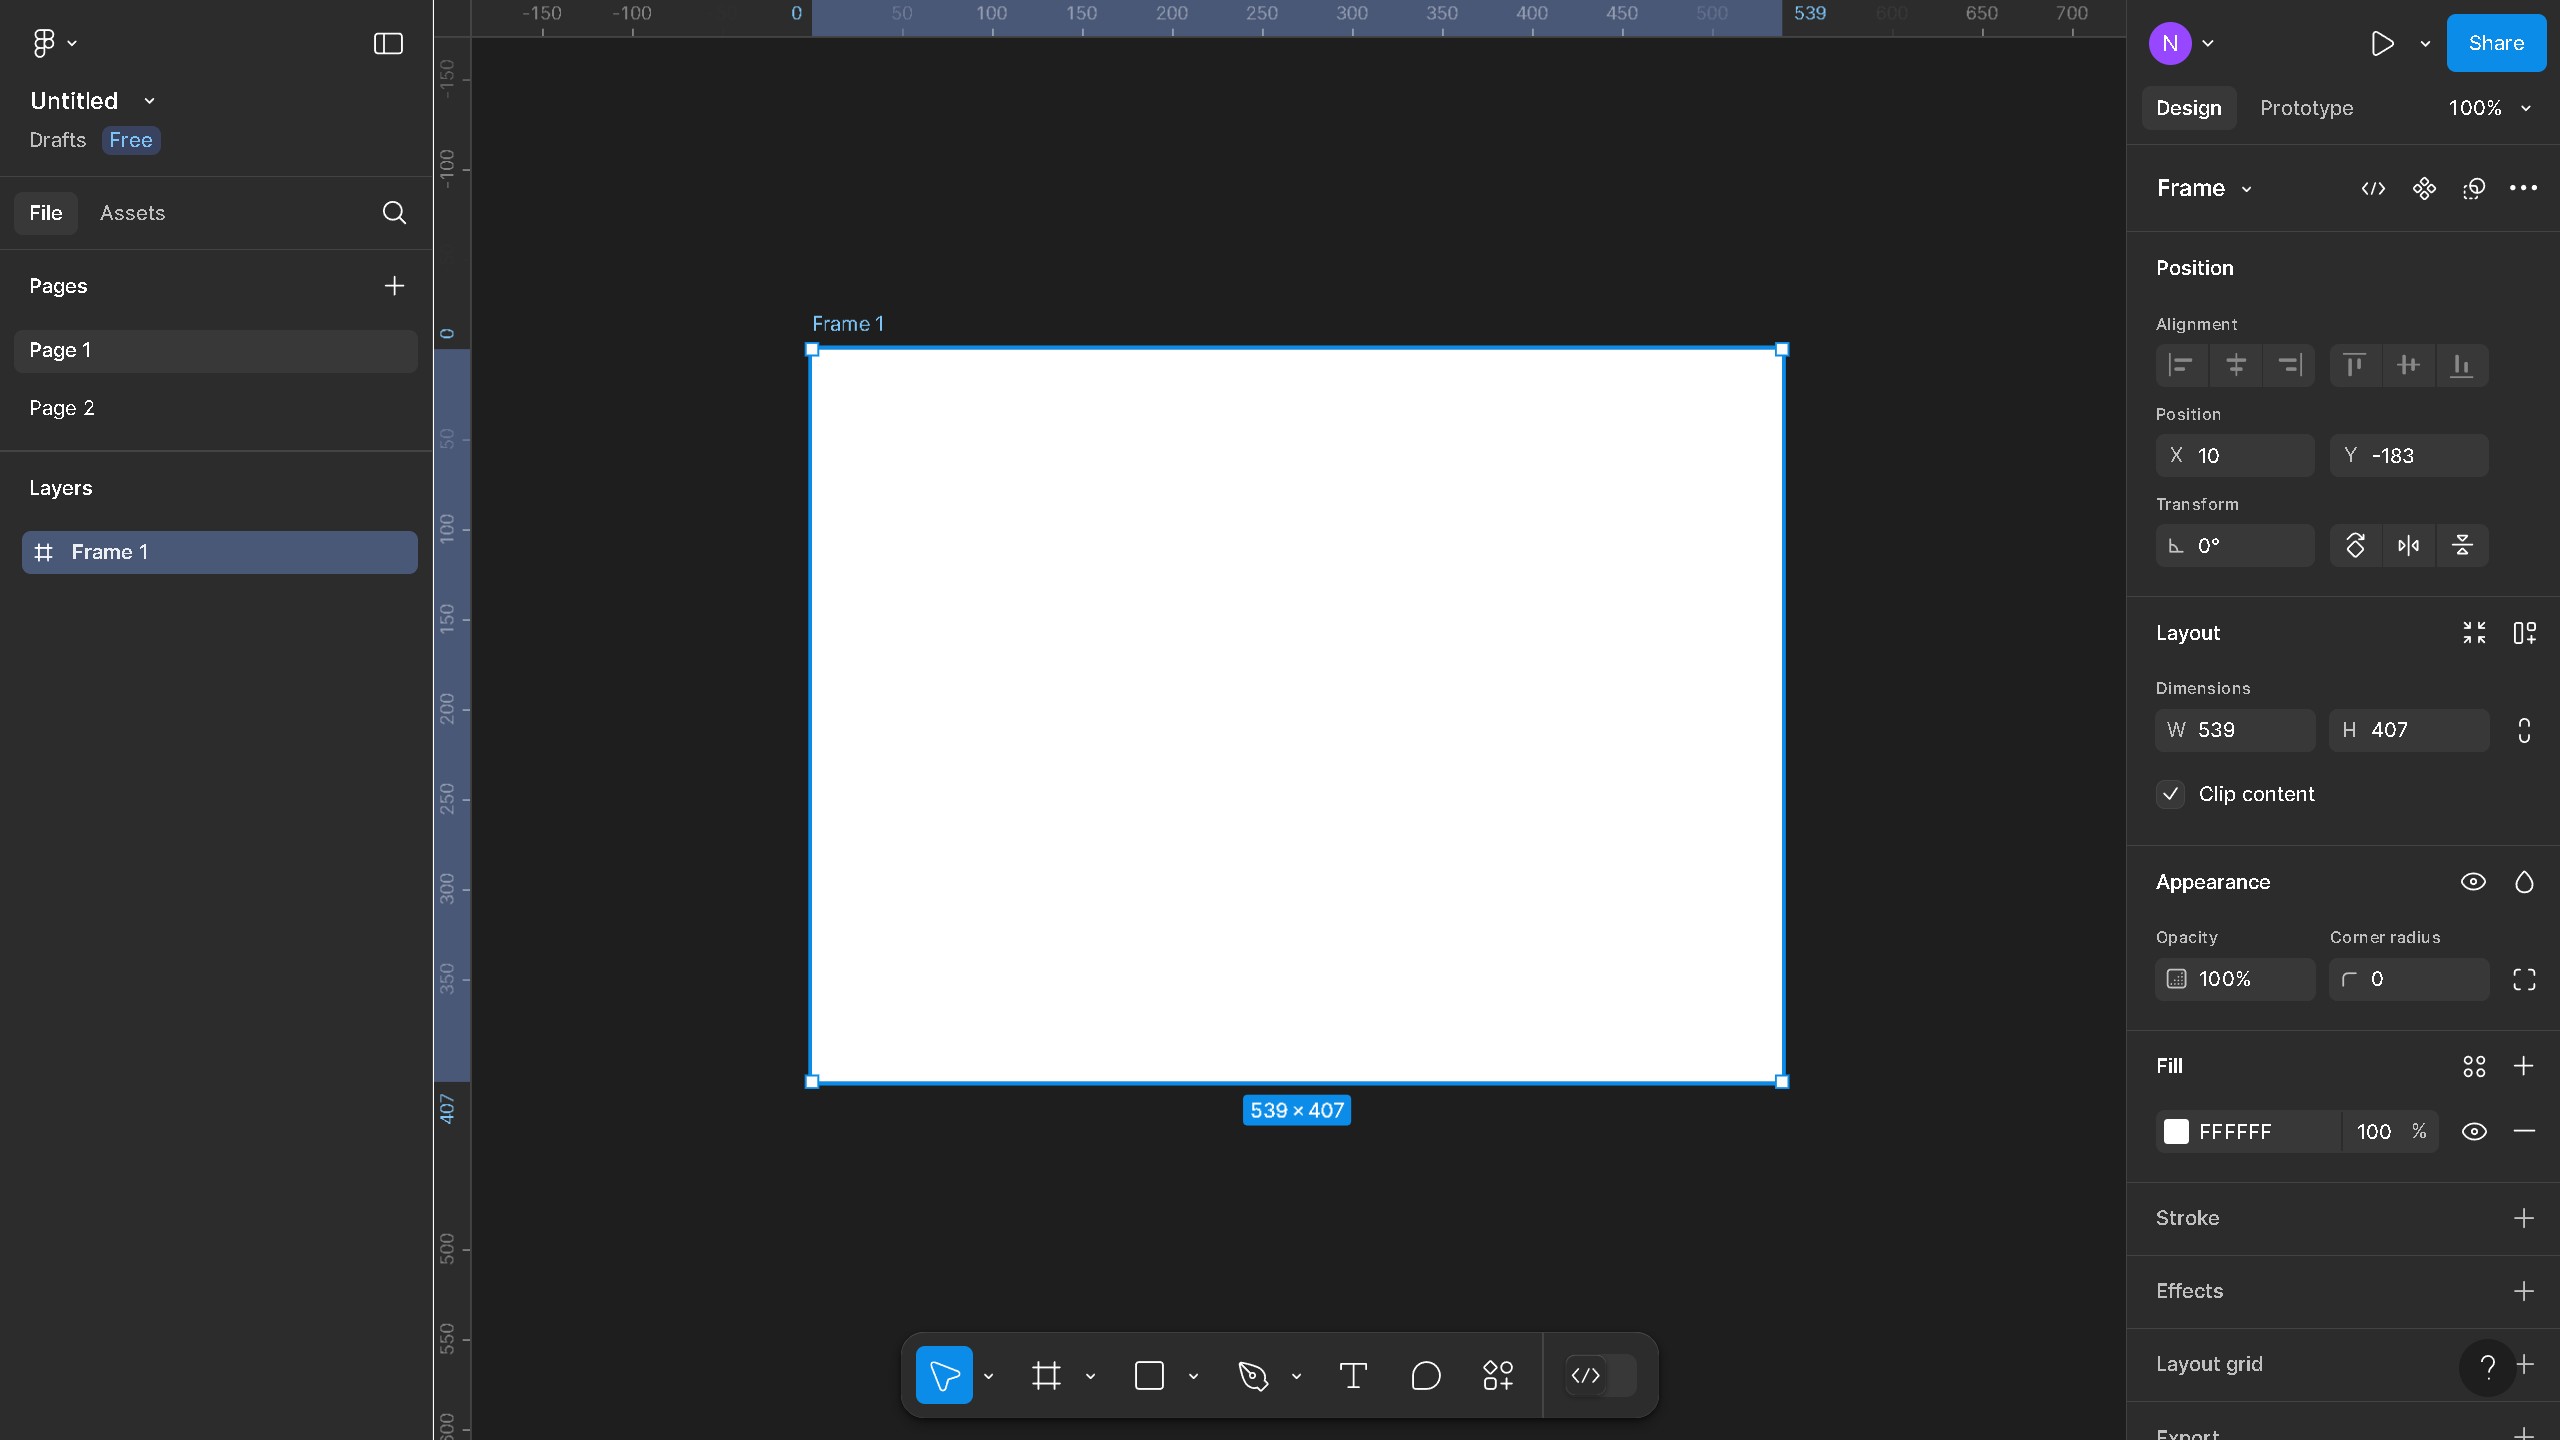Viewport: 2560px width, 1440px height.
Task: Select the Text tool
Action: [1352, 1375]
